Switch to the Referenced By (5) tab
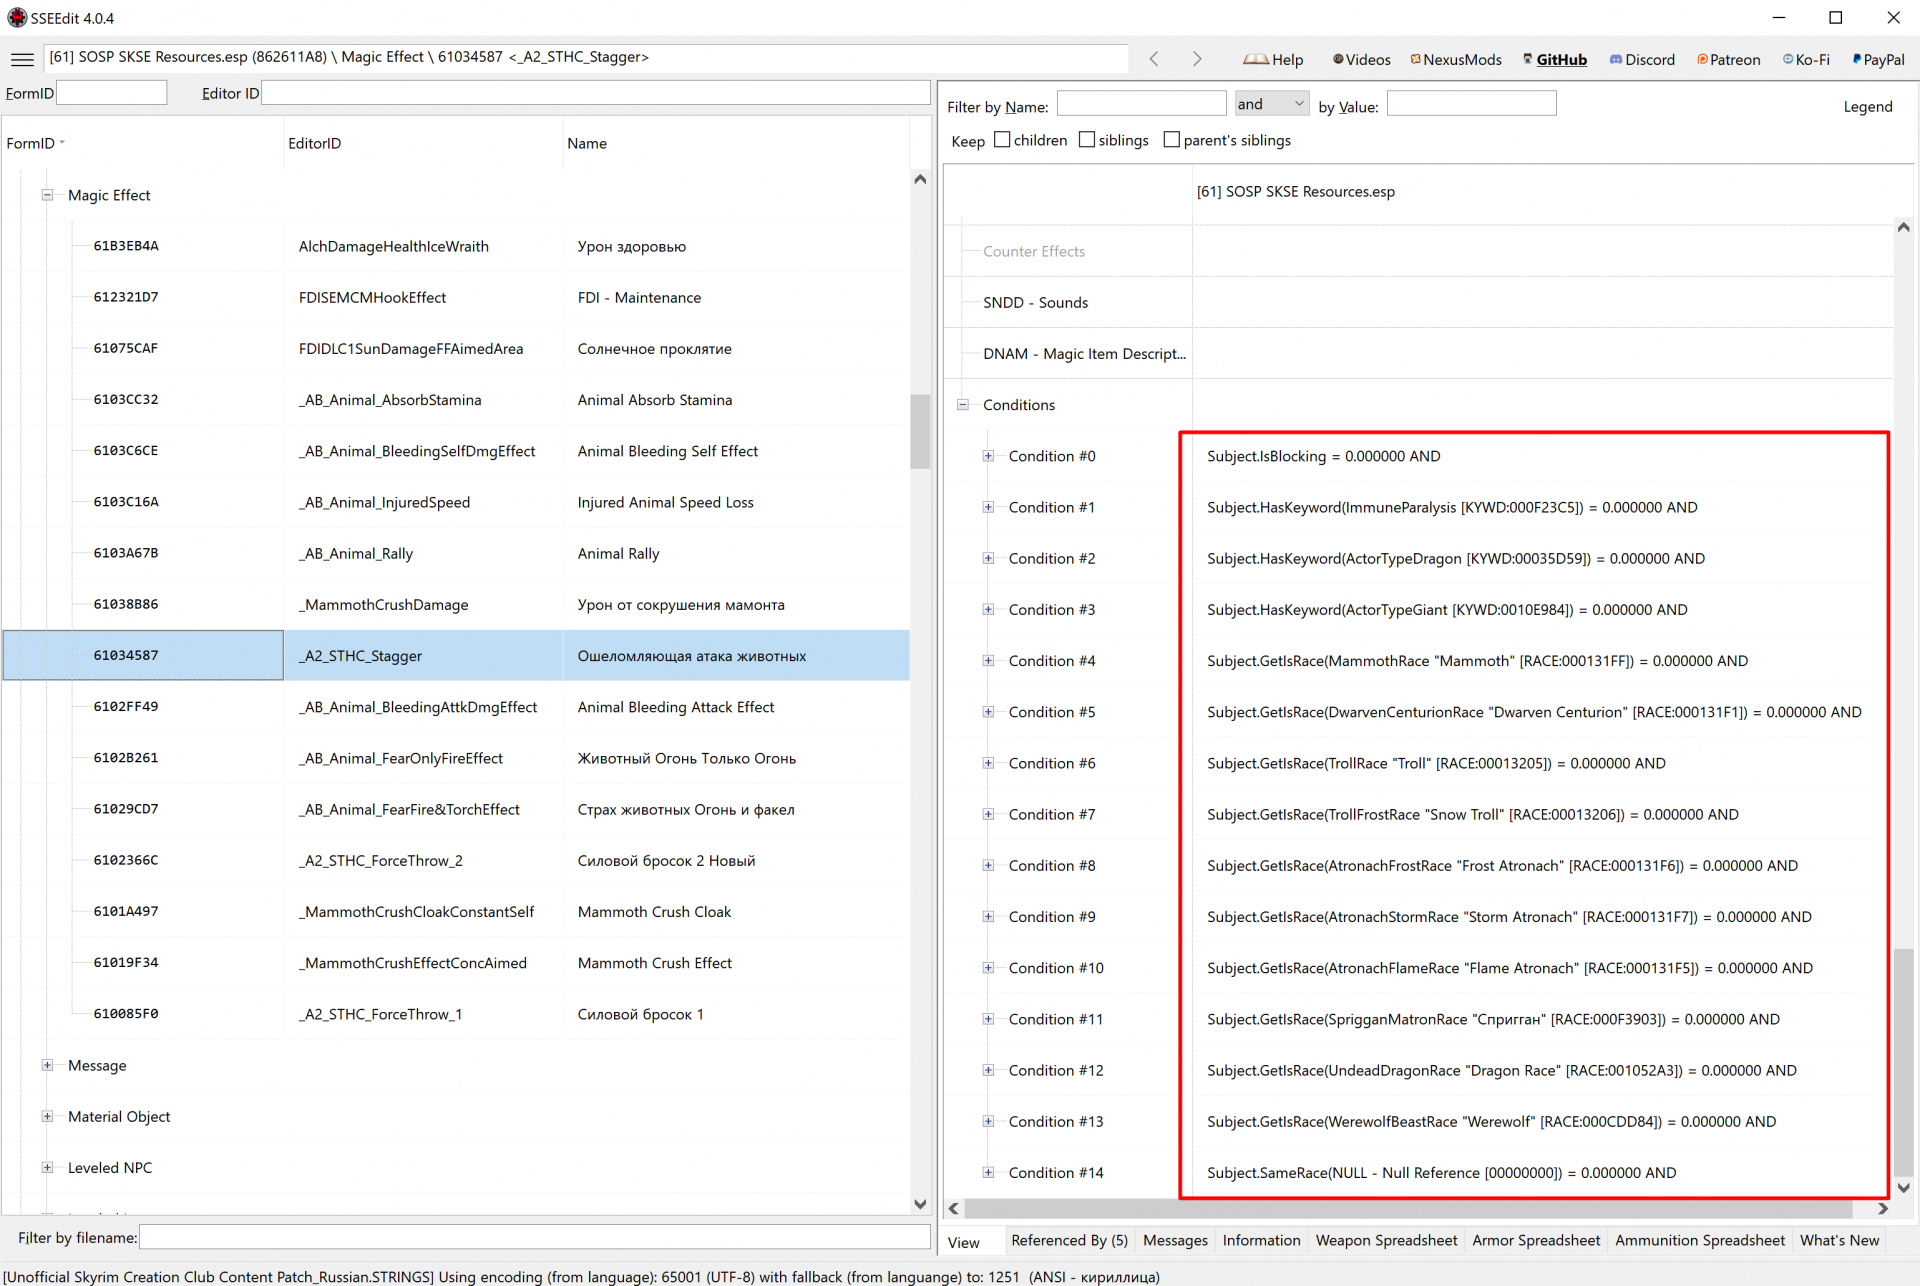The height and width of the screenshot is (1286, 1920). [1068, 1240]
